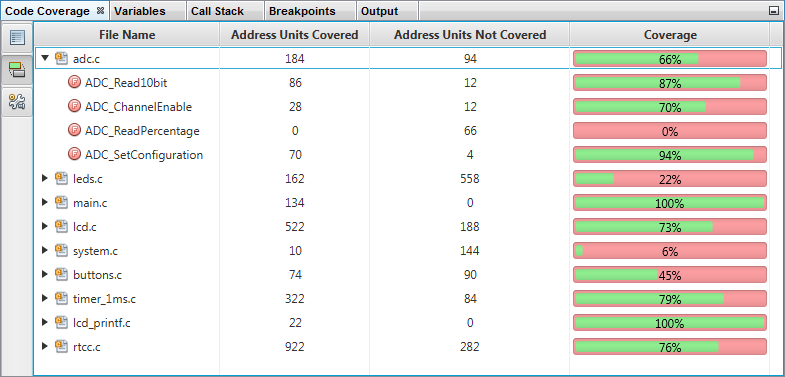The image size is (785, 377).
Task: Click the function icon next to ADC_ReadPercentage
Action: tap(74, 131)
